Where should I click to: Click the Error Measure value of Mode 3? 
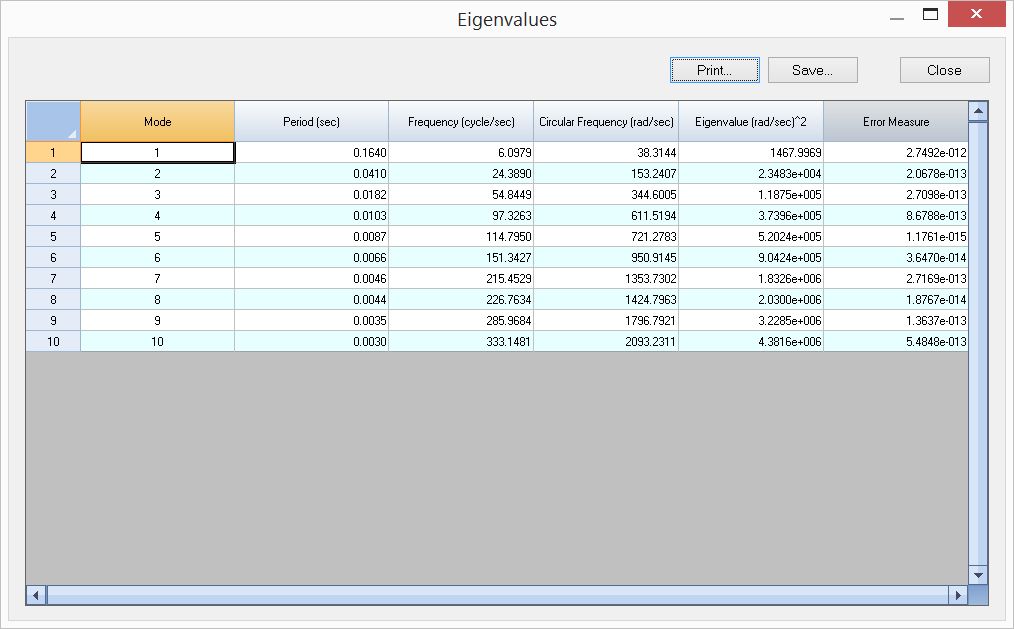click(894, 194)
